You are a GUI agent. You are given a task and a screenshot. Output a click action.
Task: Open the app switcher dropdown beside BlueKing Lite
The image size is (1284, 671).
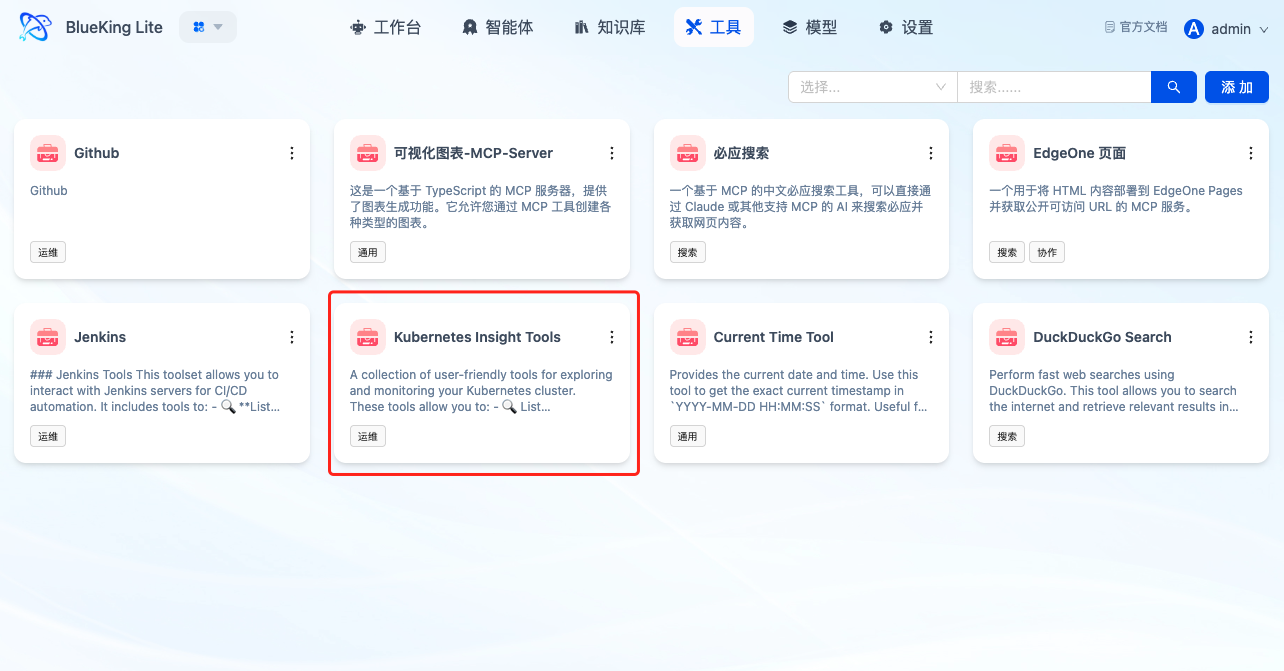pyautogui.click(x=208, y=27)
